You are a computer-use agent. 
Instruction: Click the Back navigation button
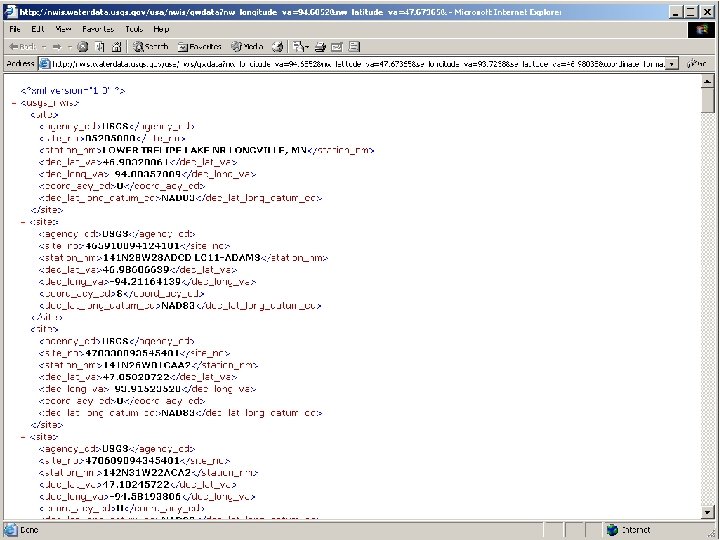click(x=22, y=46)
